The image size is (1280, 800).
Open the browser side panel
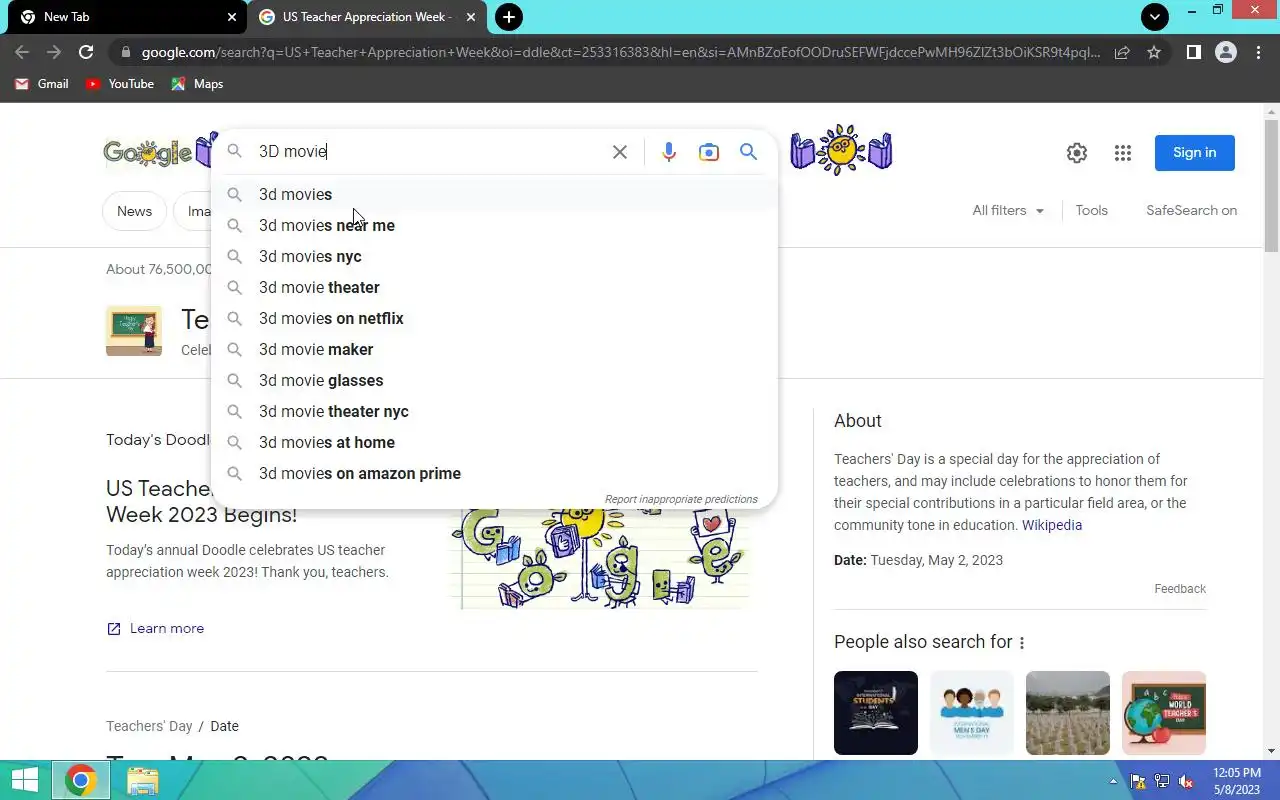pyautogui.click(x=1193, y=52)
